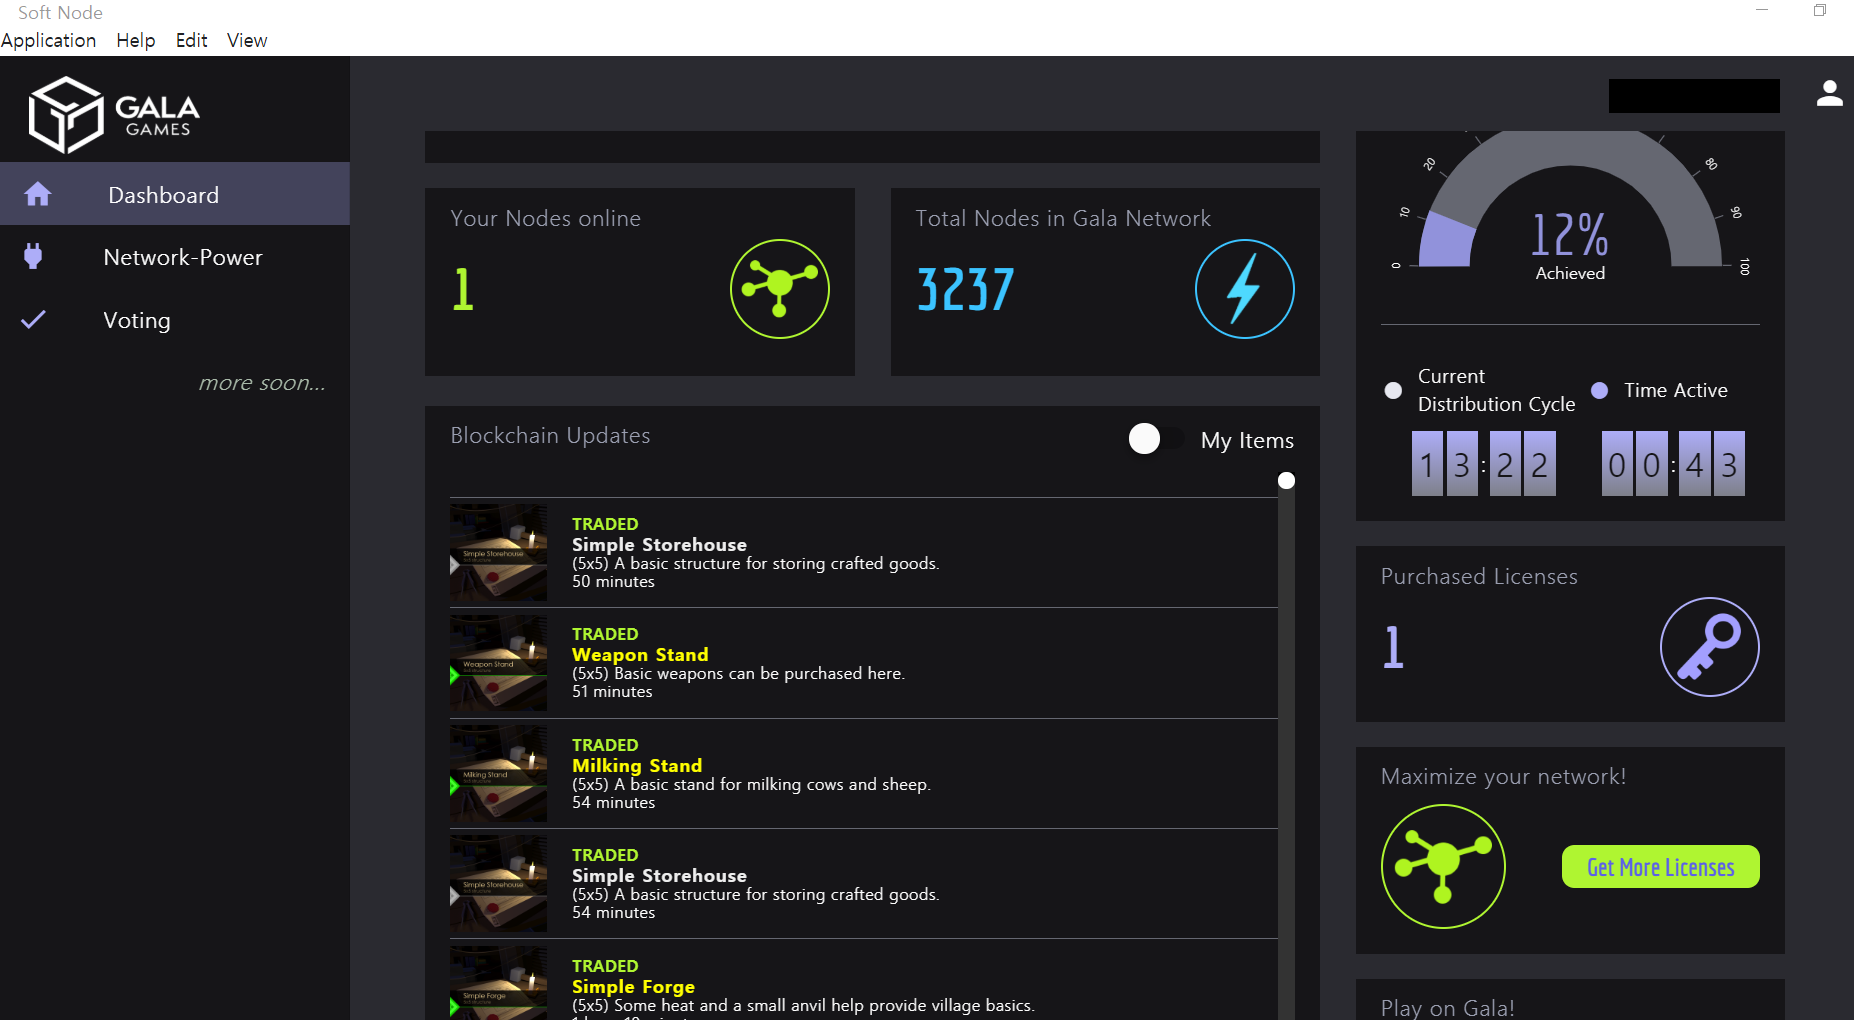Click the distribution cycle timer 13:22
The width and height of the screenshot is (1854, 1020).
click(1484, 464)
